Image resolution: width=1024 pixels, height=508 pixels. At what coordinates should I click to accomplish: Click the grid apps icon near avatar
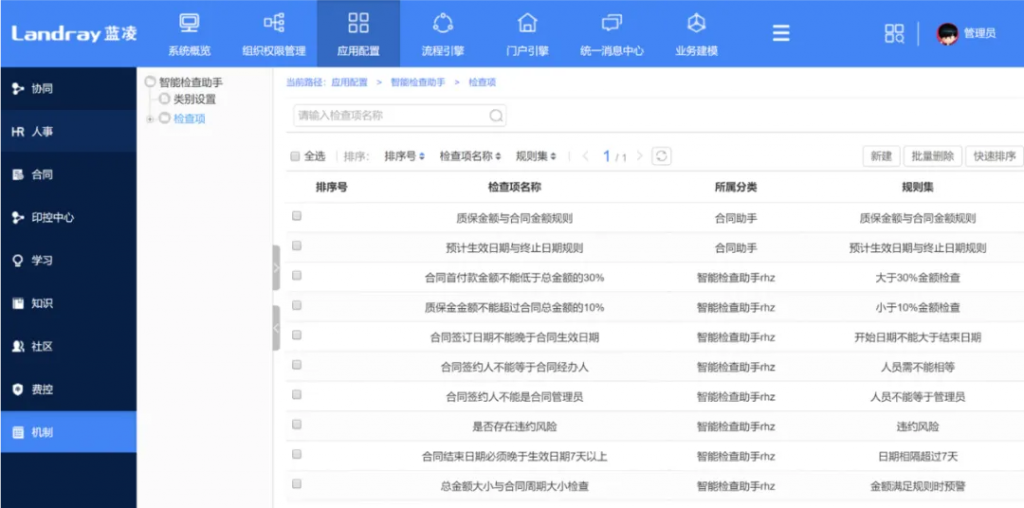click(x=894, y=33)
